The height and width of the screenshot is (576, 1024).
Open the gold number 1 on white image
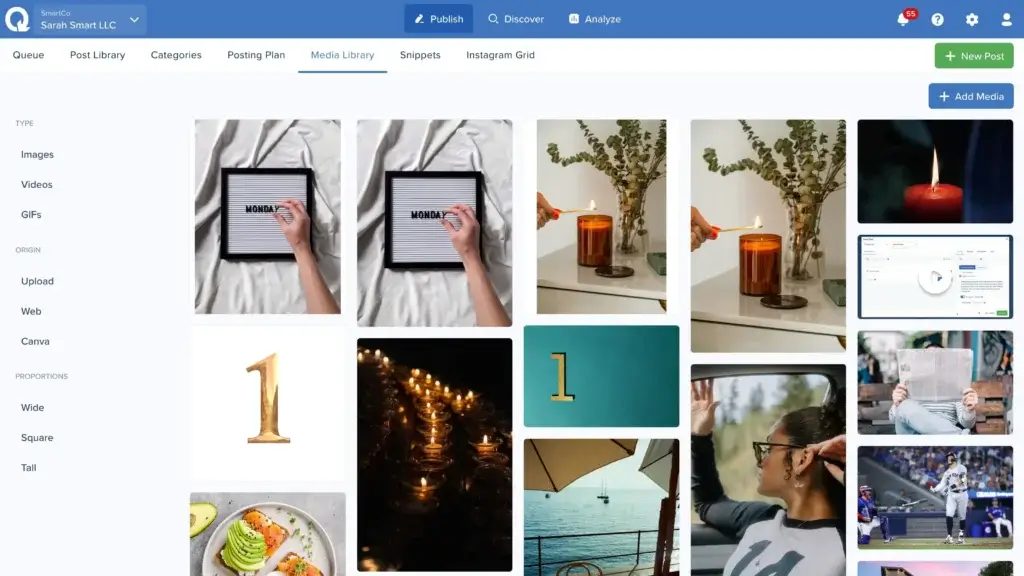tap(268, 403)
